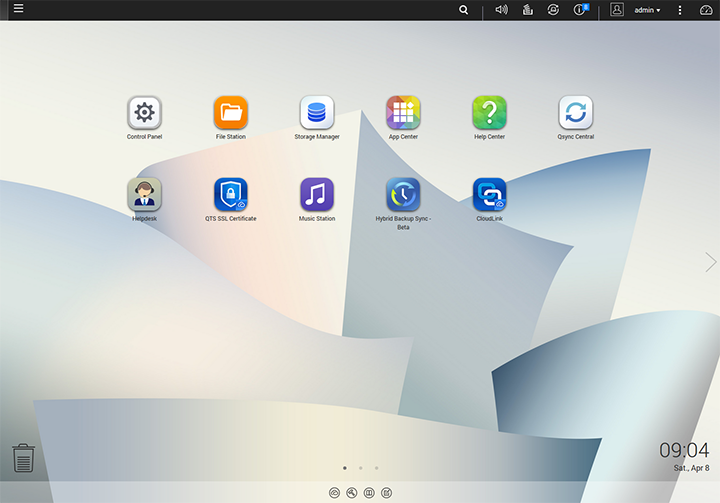
Task: Open the main hamburger menu
Action: [x=18, y=9]
